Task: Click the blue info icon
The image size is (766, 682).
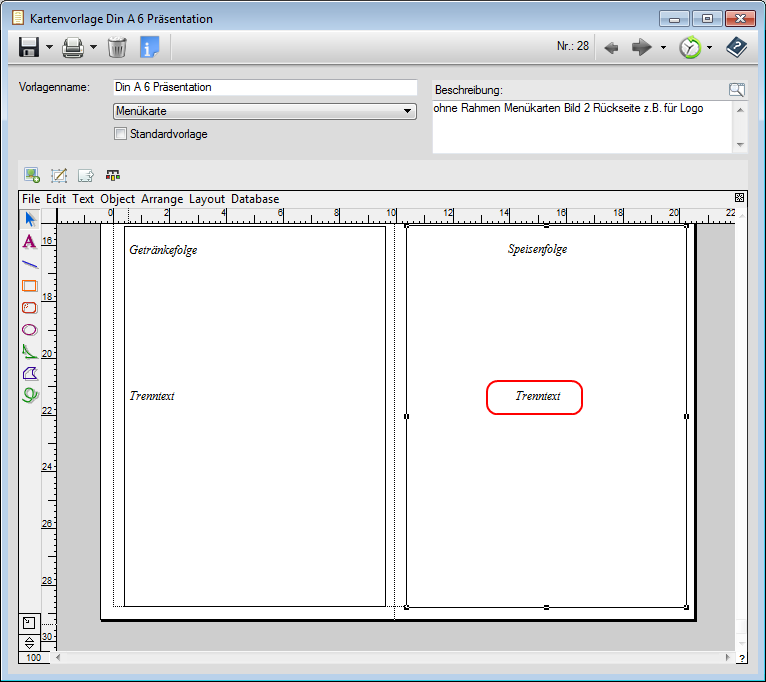Action: click(150, 47)
